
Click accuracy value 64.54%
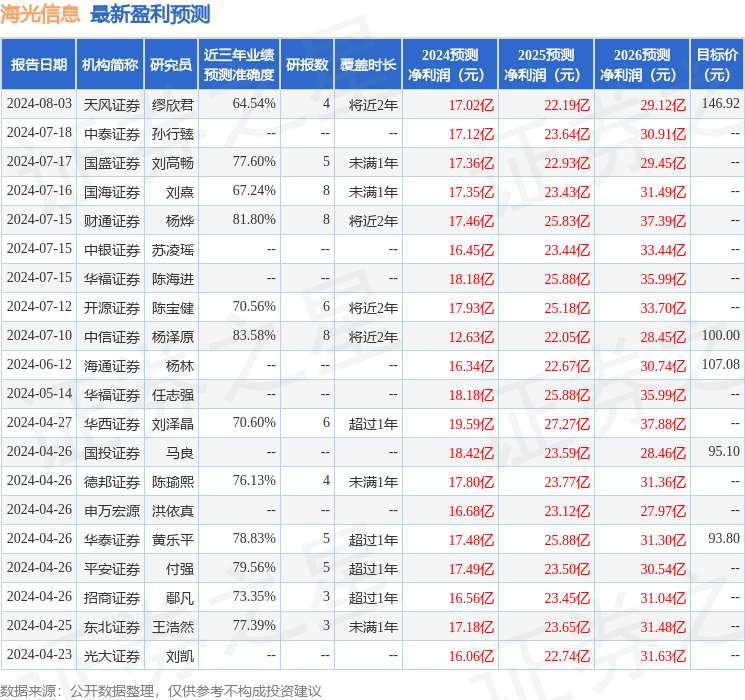click(254, 104)
